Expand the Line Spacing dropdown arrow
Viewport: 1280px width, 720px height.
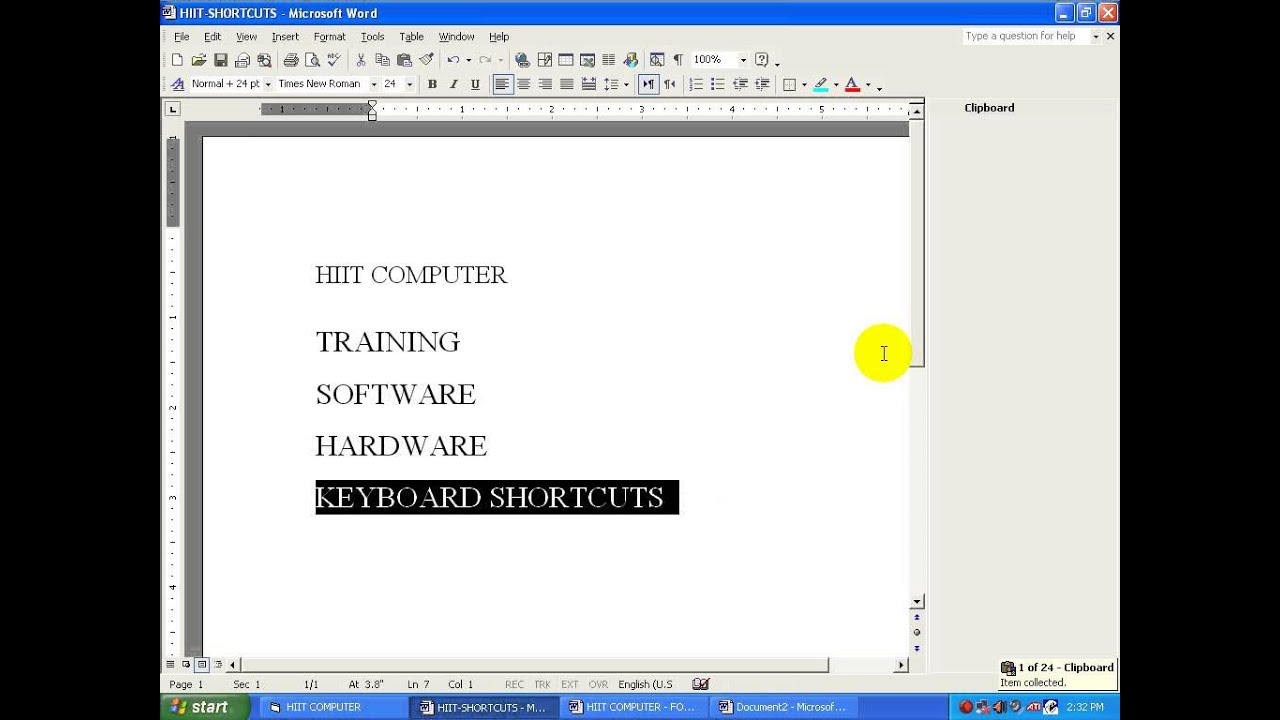click(x=626, y=84)
